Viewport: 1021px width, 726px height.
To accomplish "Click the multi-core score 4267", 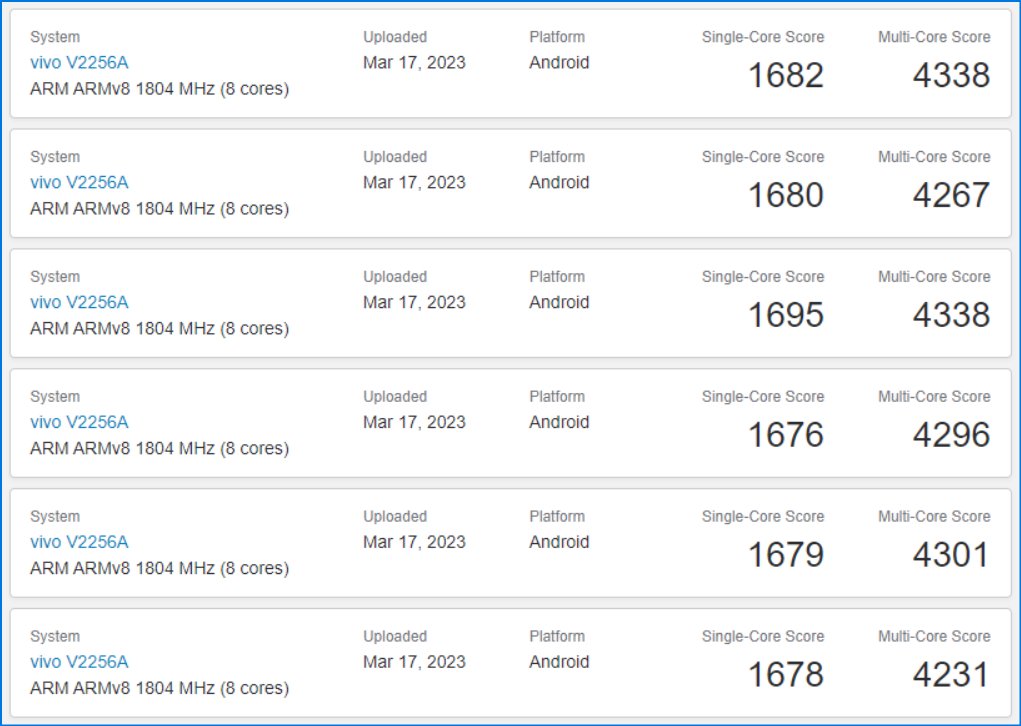I will tap(951, 195).
